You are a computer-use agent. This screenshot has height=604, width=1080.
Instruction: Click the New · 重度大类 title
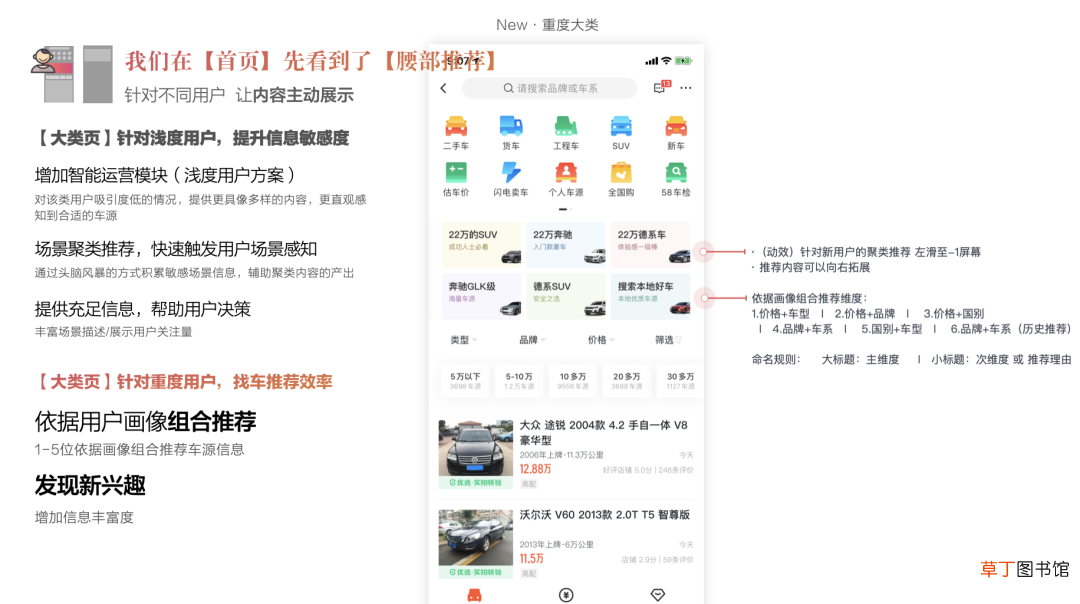click(x=548, y=25)
